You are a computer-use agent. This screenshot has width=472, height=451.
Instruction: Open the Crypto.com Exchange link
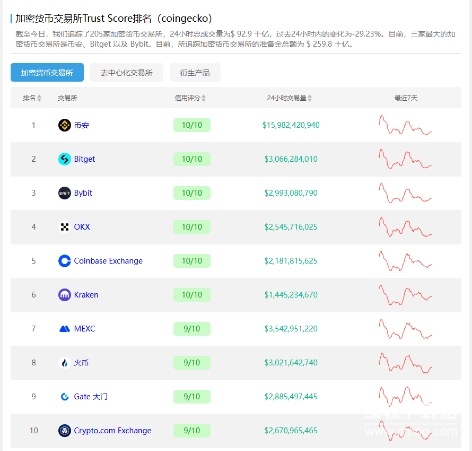pyautogui.click(x=112, y=431)
